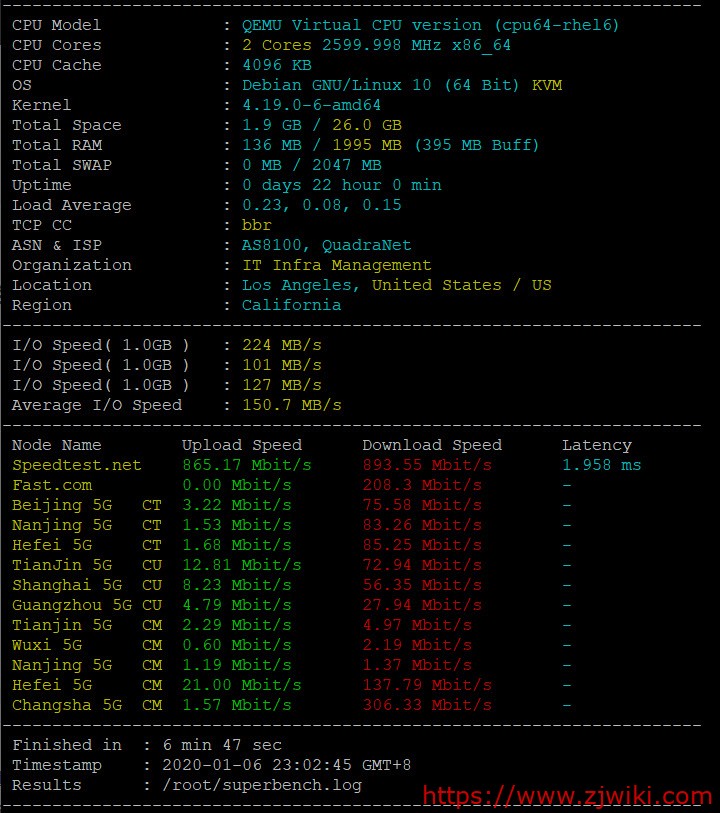Click the /root/superbench.log results path
Viewport: 720px width, 813px height.
tap(261, 785)
